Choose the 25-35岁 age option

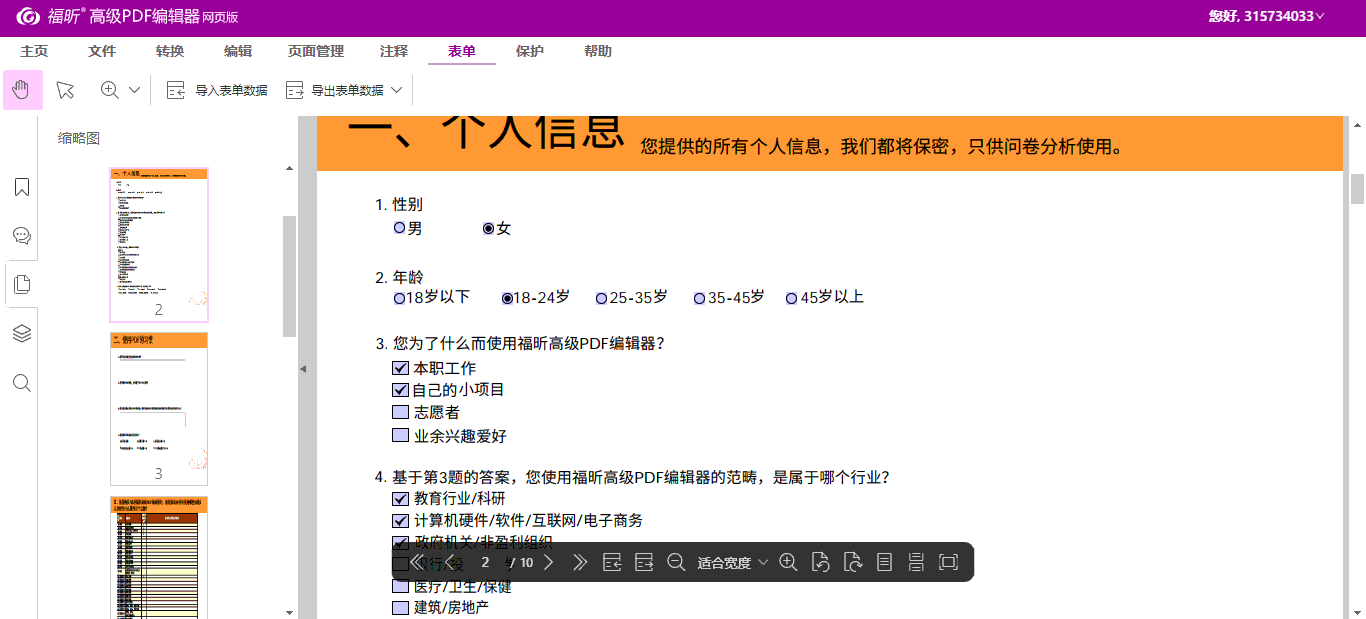(x=601, y=298)
